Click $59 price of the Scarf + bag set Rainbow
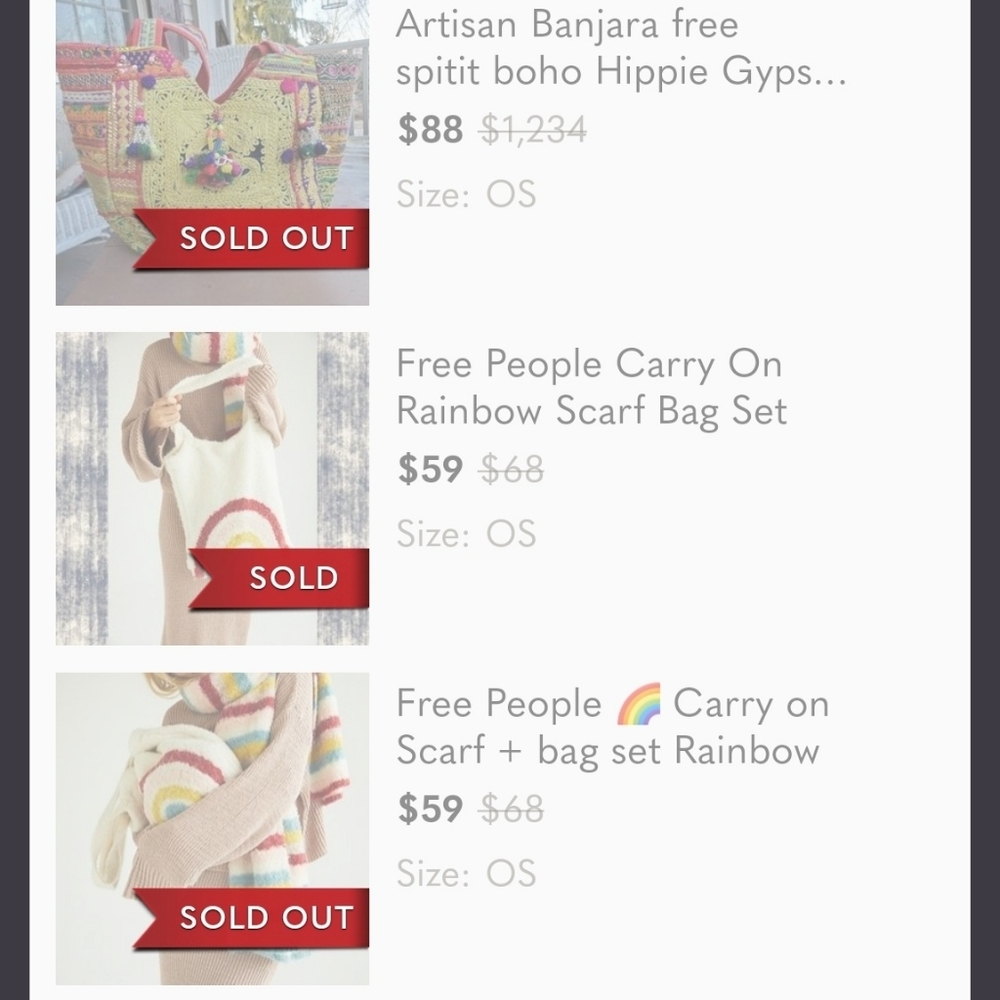The image size is (1000, 1000). [430, 809]
